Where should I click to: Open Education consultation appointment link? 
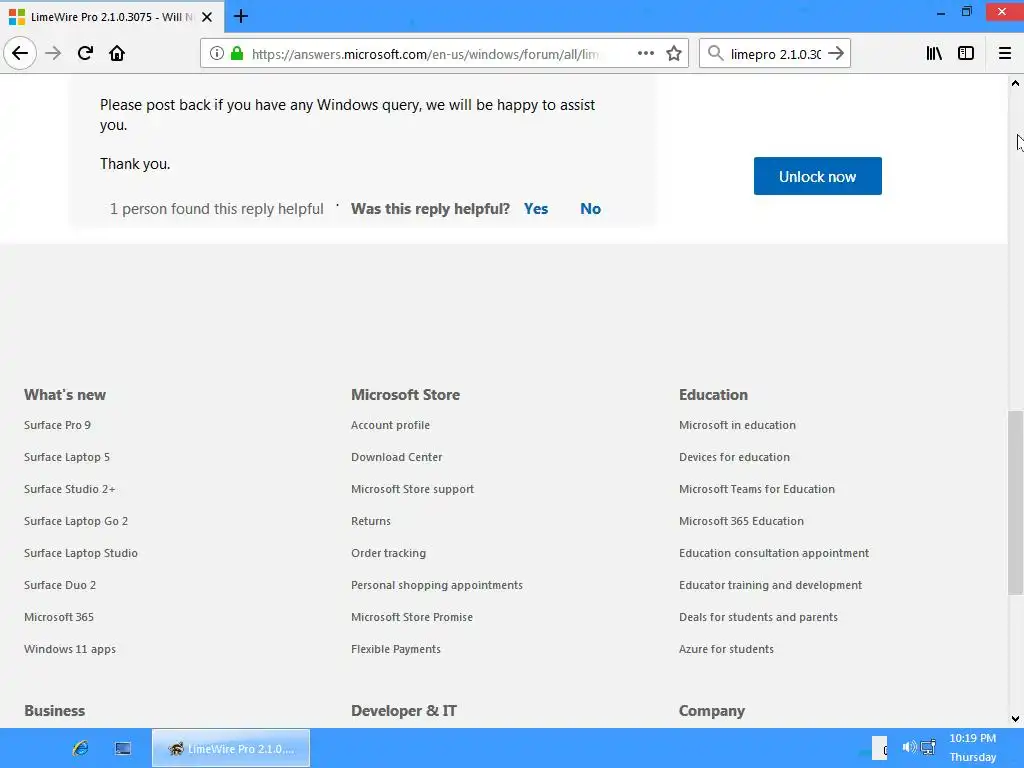point(774,553)
